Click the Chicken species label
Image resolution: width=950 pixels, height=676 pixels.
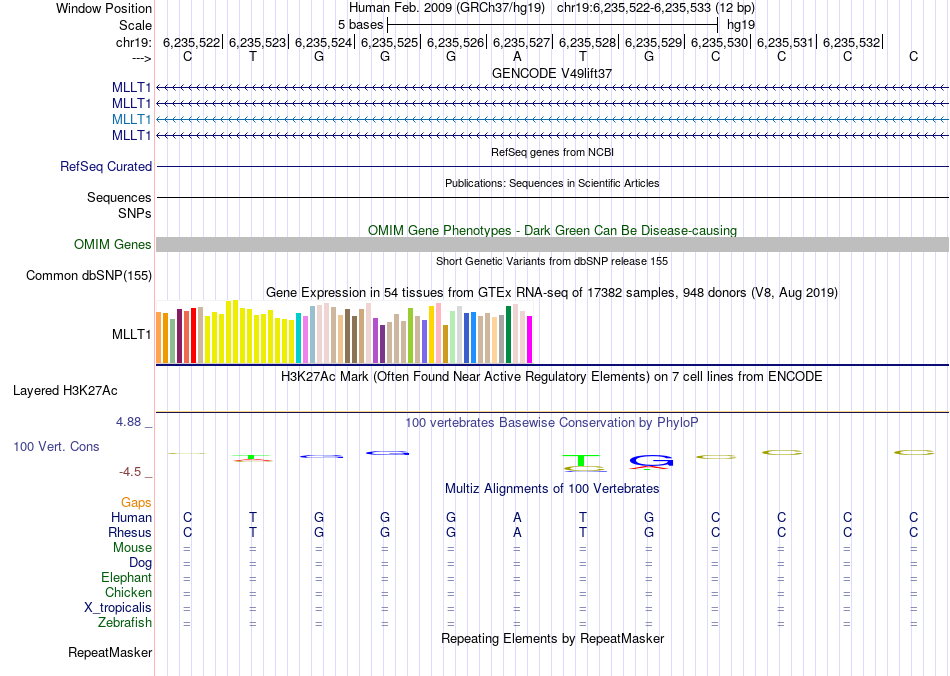tap(128, 592)
